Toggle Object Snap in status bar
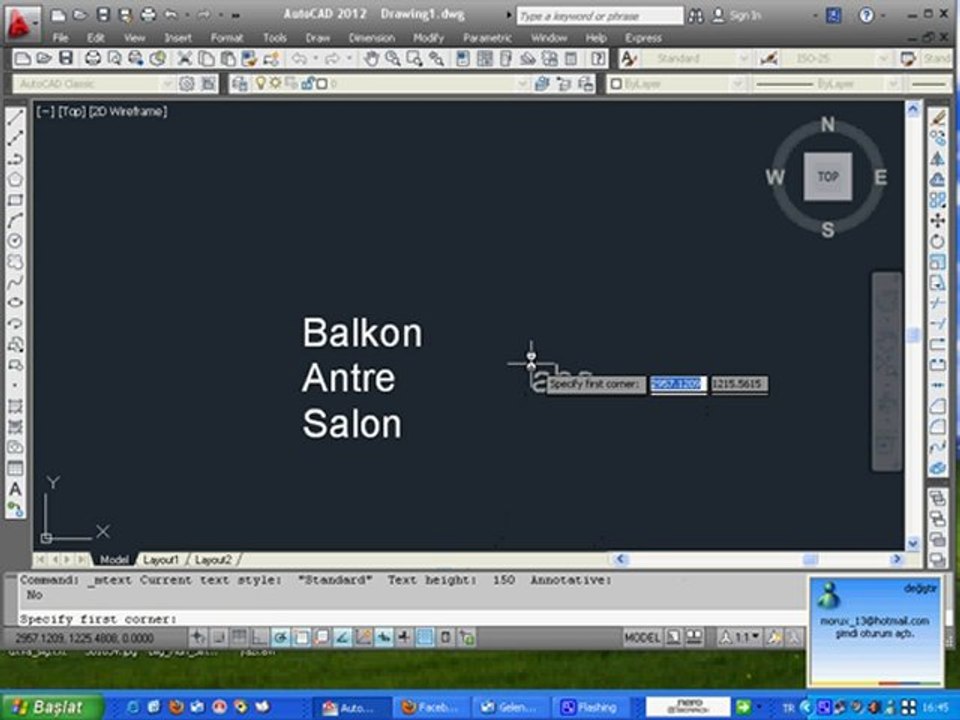 pyautogui.click(x=301, y=637)
